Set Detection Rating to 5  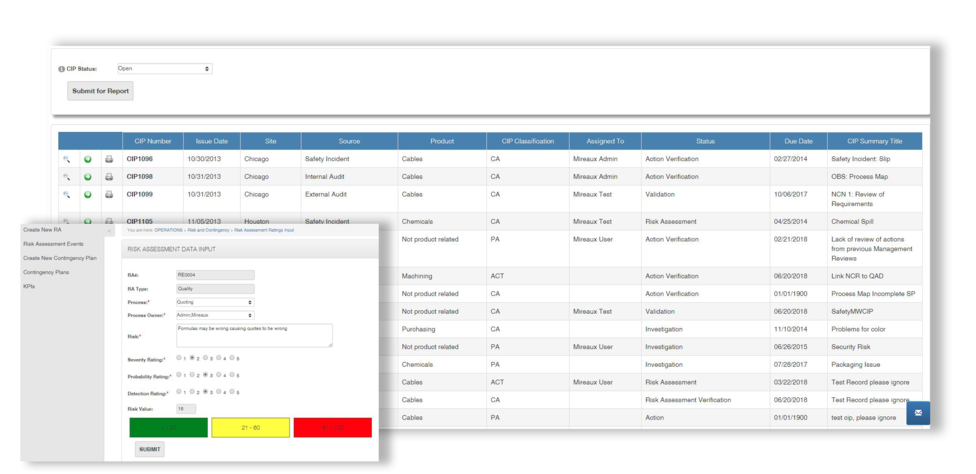[232, 391]
